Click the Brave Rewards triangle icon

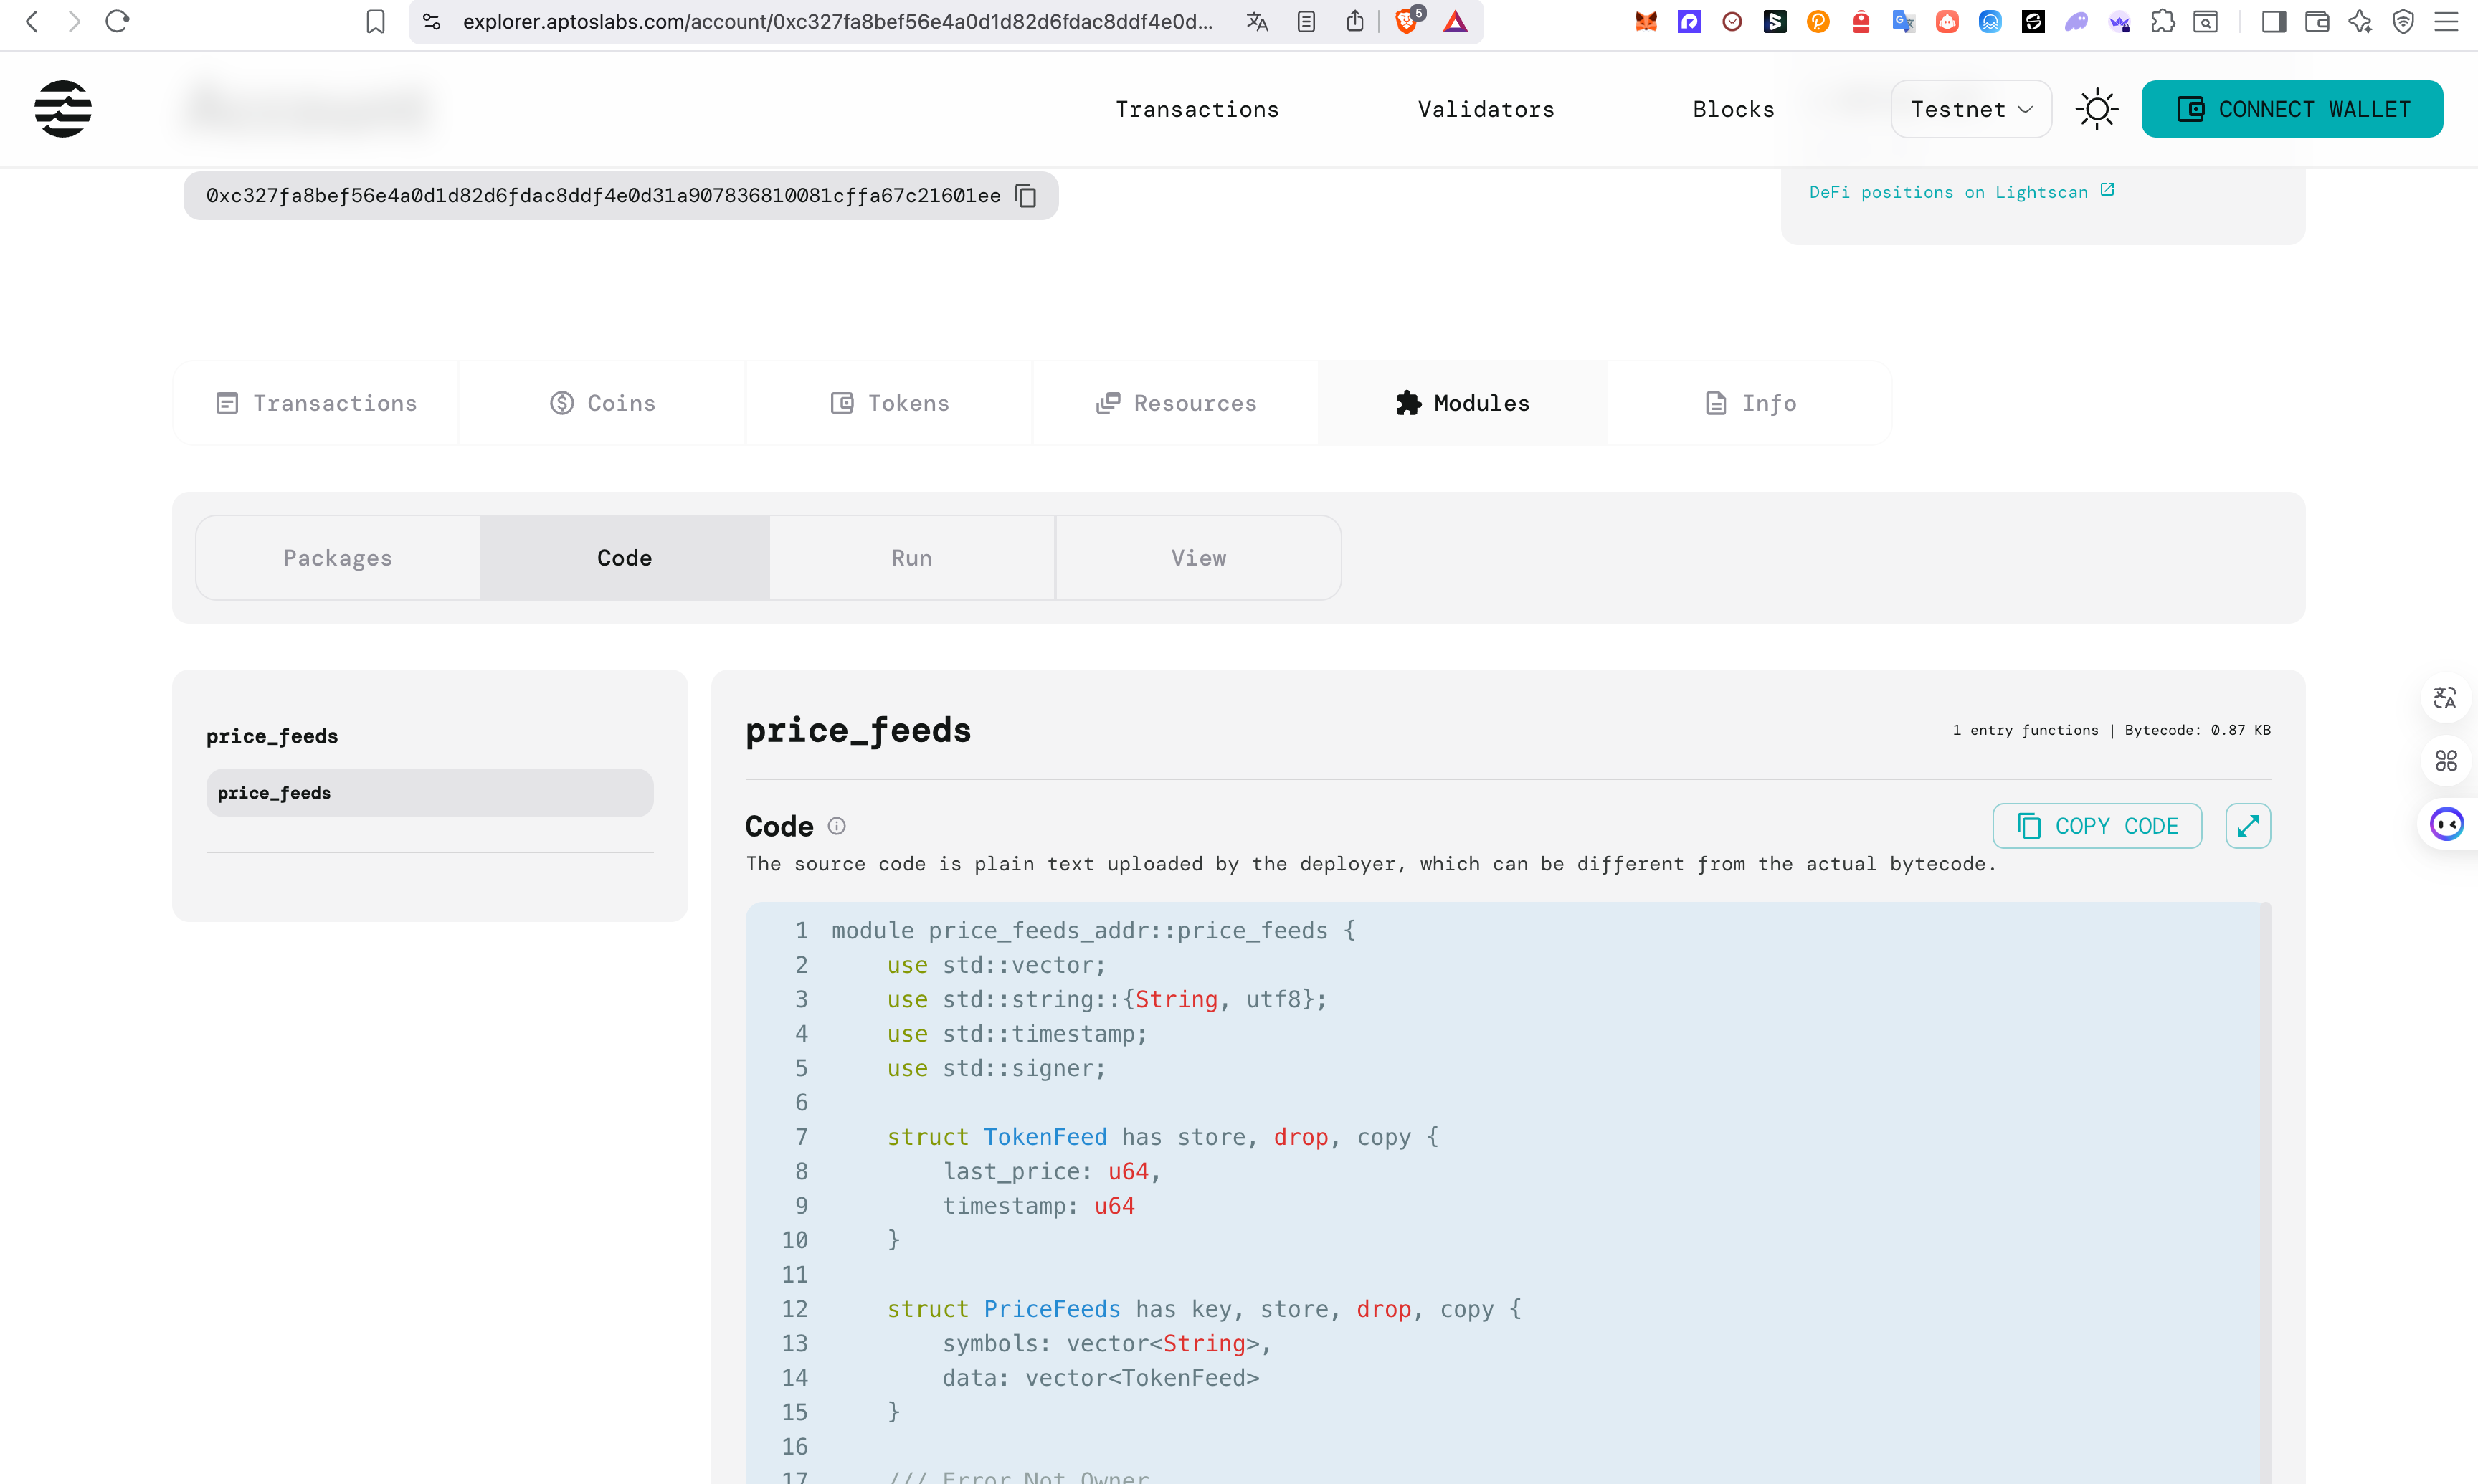(1455, 21)
